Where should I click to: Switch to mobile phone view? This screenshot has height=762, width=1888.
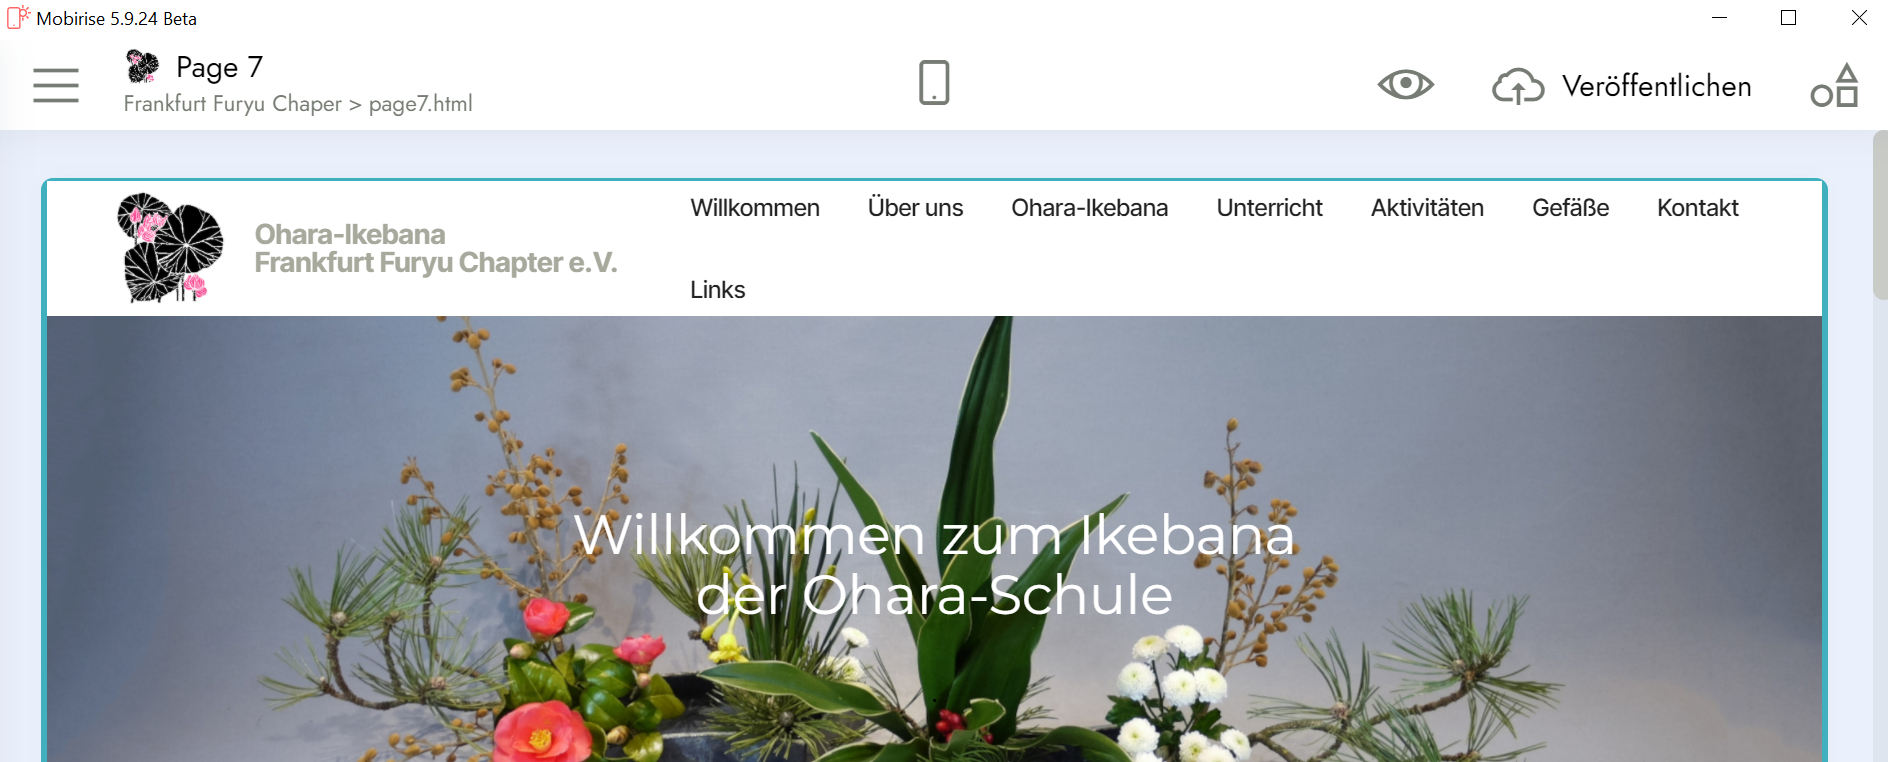click(x=934, y=82)
